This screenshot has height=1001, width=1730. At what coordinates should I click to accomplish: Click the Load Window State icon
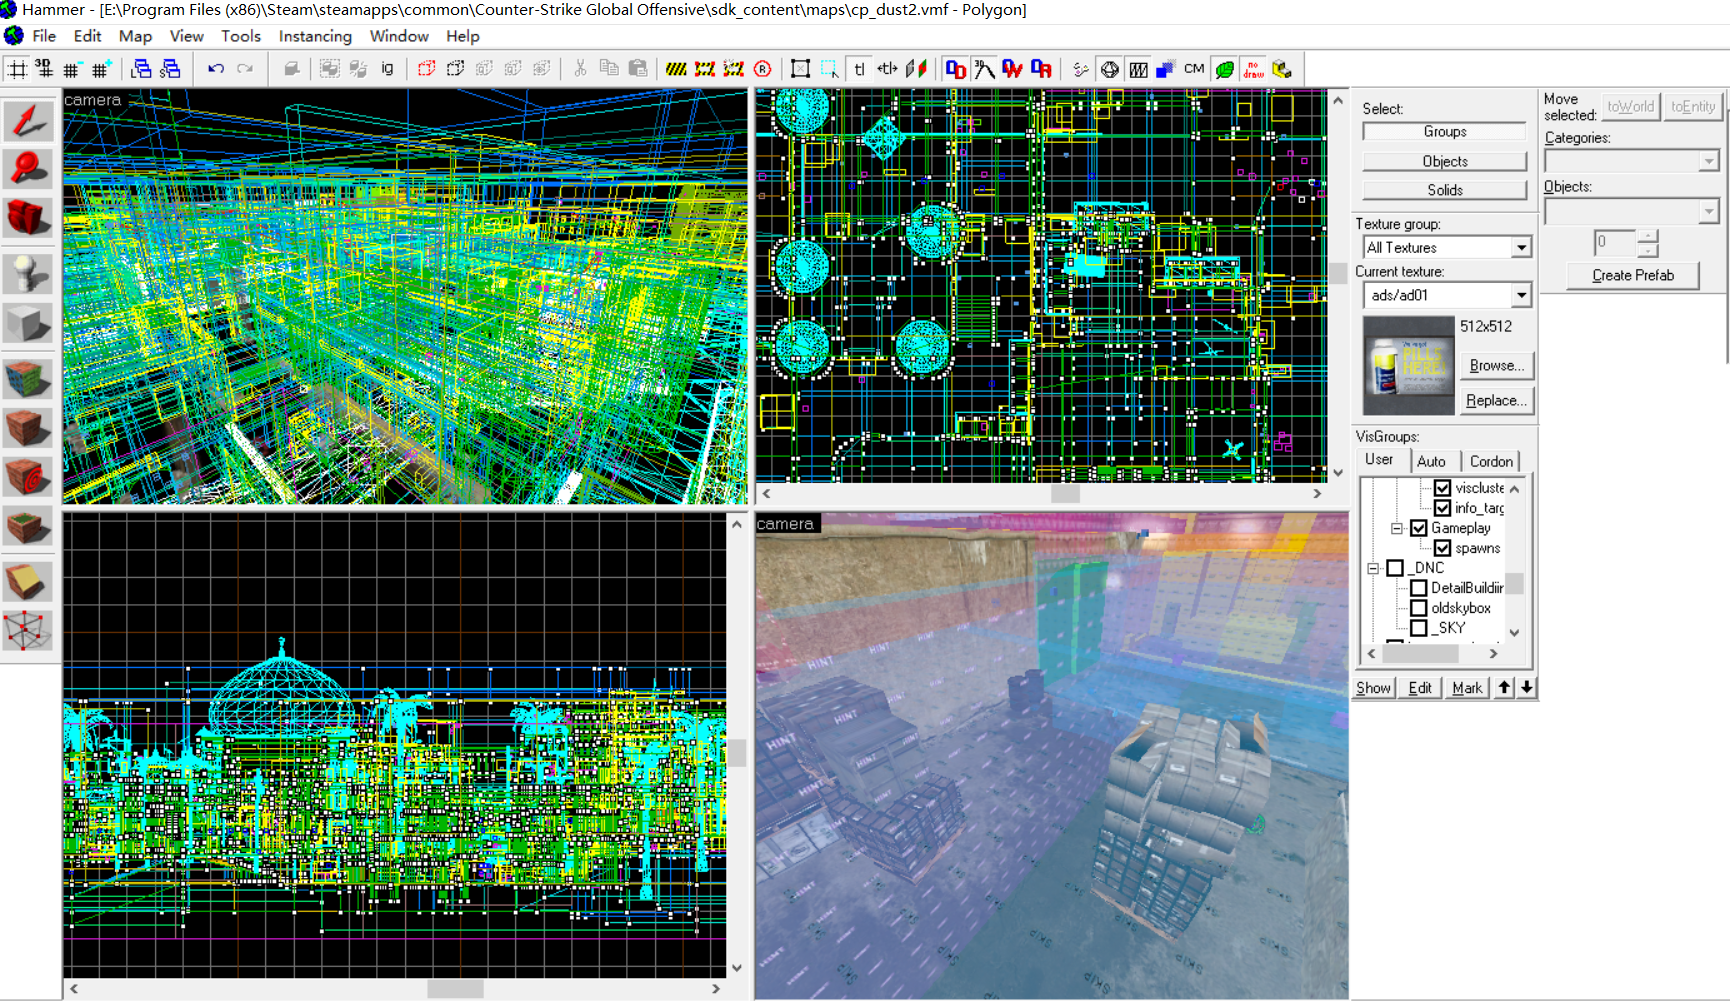click(x=141, y=69)
